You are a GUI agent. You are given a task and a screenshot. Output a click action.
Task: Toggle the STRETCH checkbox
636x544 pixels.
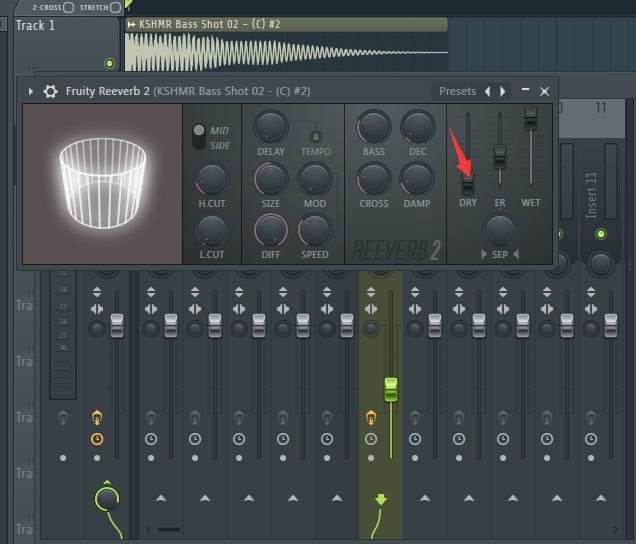point(116,7)
